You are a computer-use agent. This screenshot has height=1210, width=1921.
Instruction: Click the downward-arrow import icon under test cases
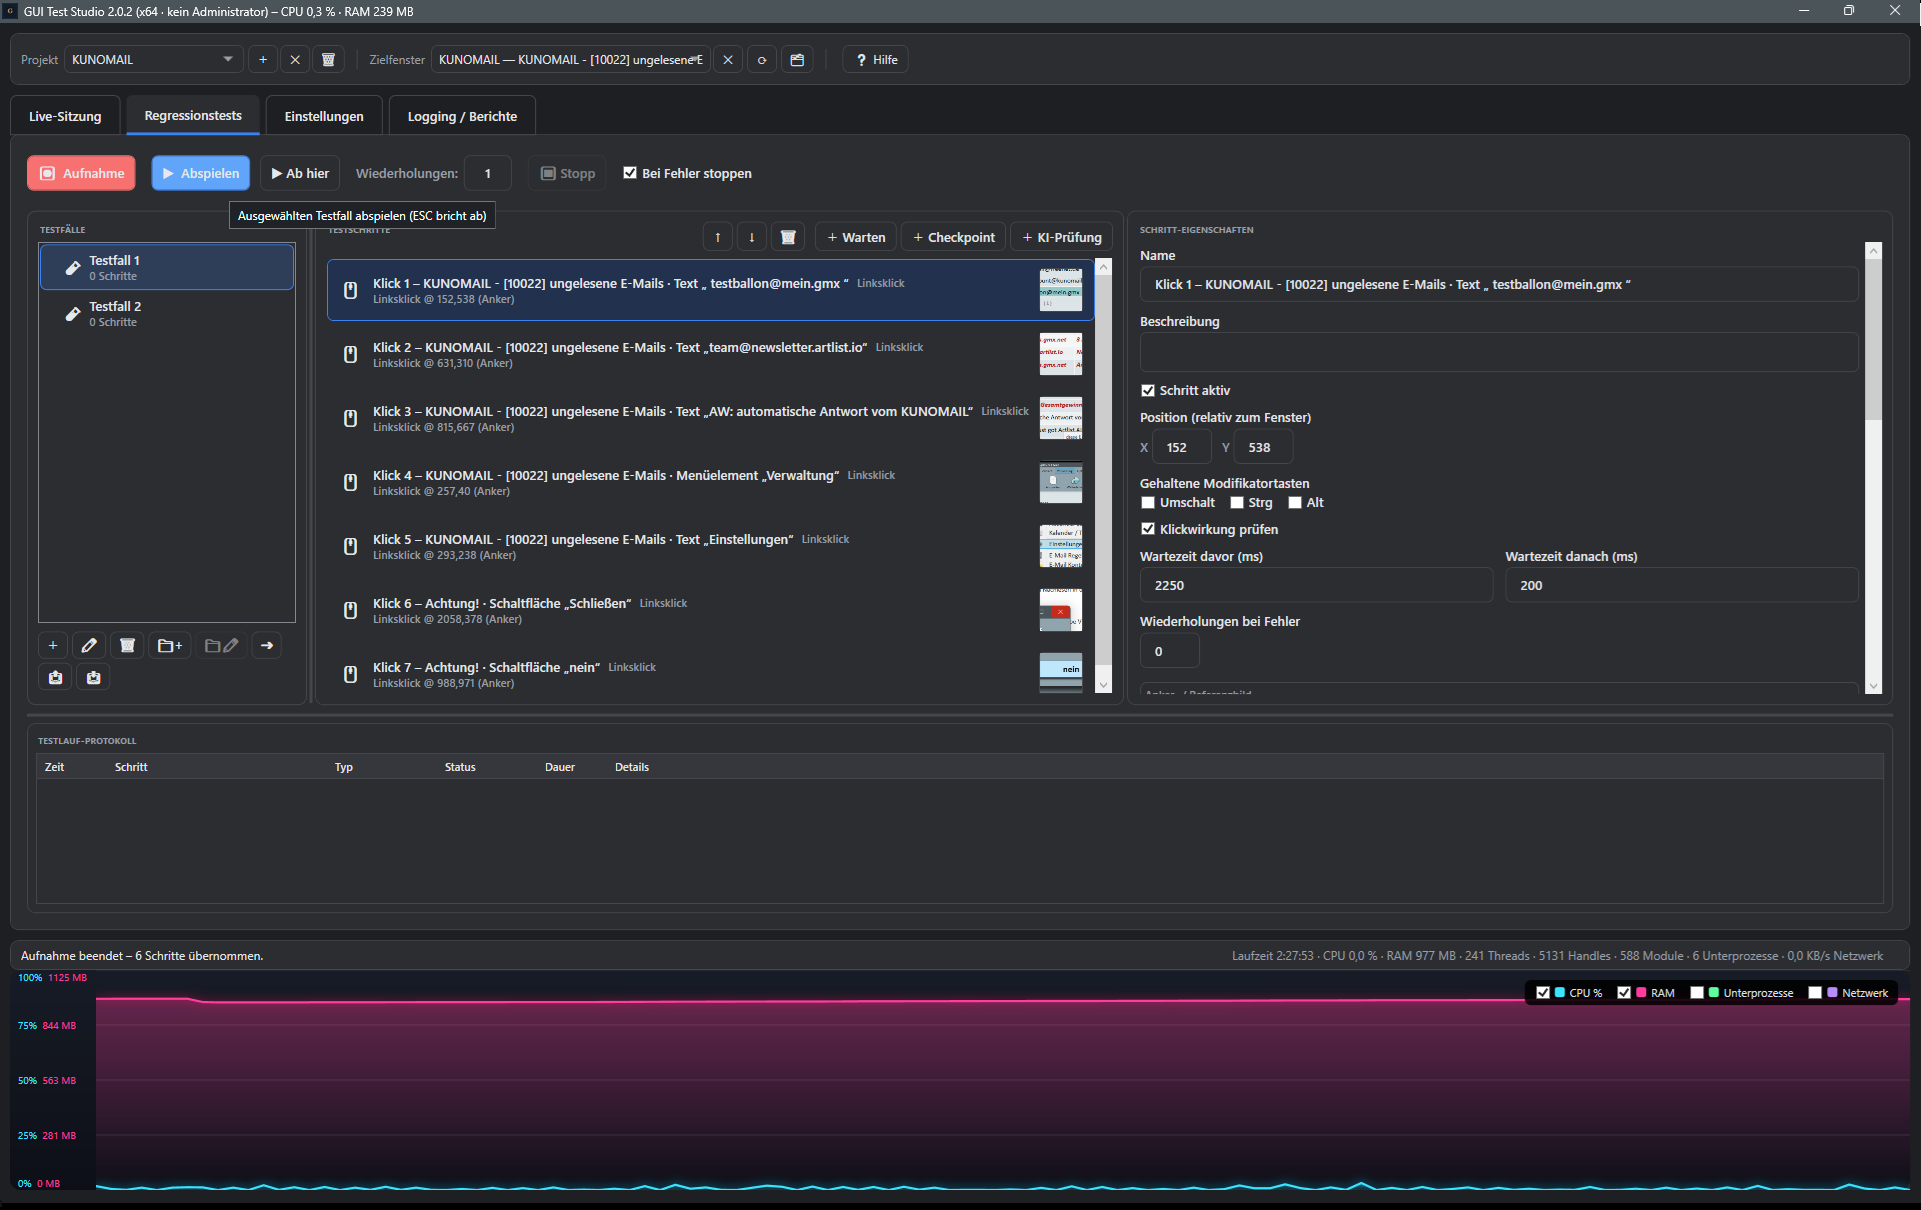pos(93,677)
